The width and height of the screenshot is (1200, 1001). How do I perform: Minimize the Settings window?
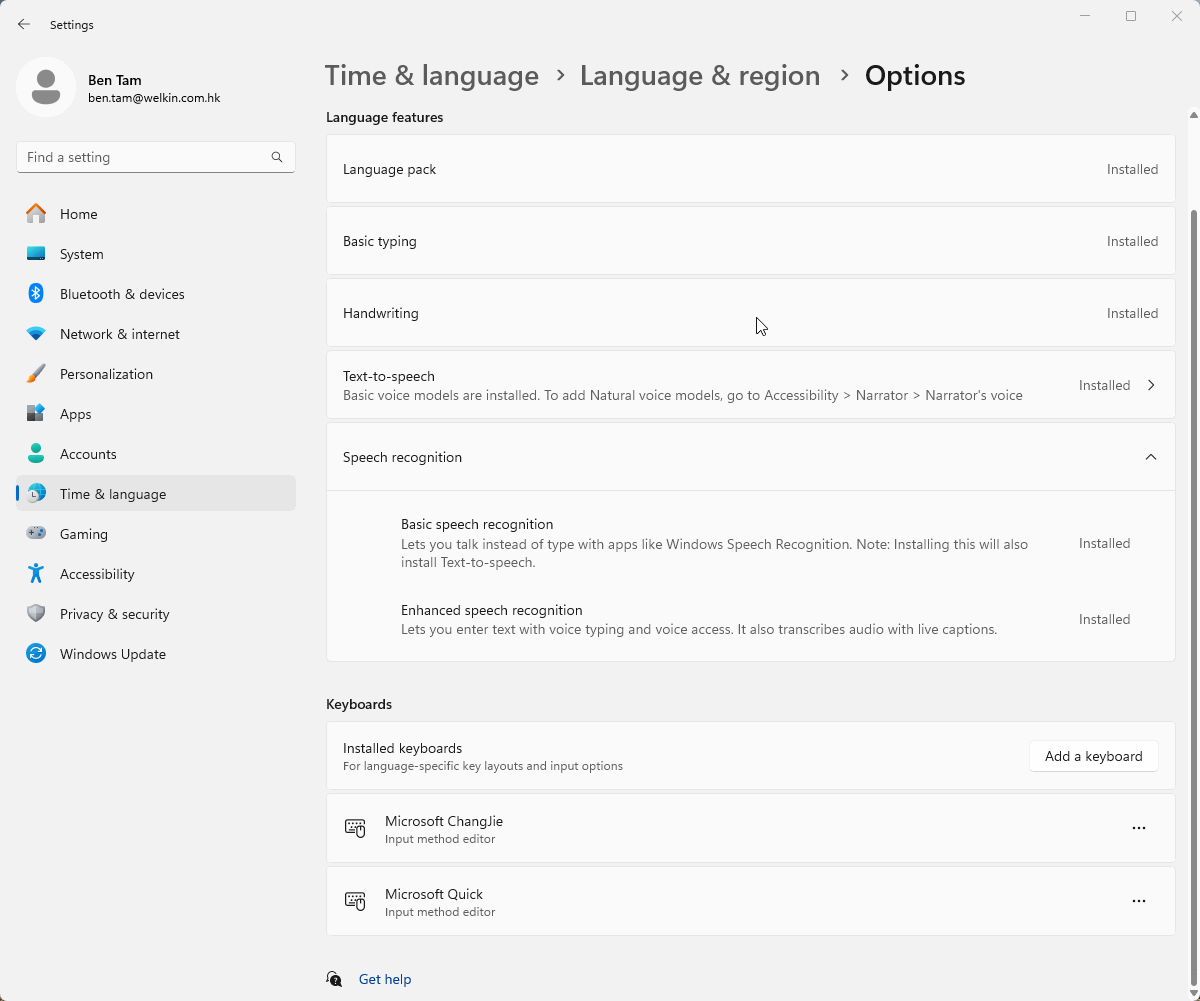tap(1085, 16)
